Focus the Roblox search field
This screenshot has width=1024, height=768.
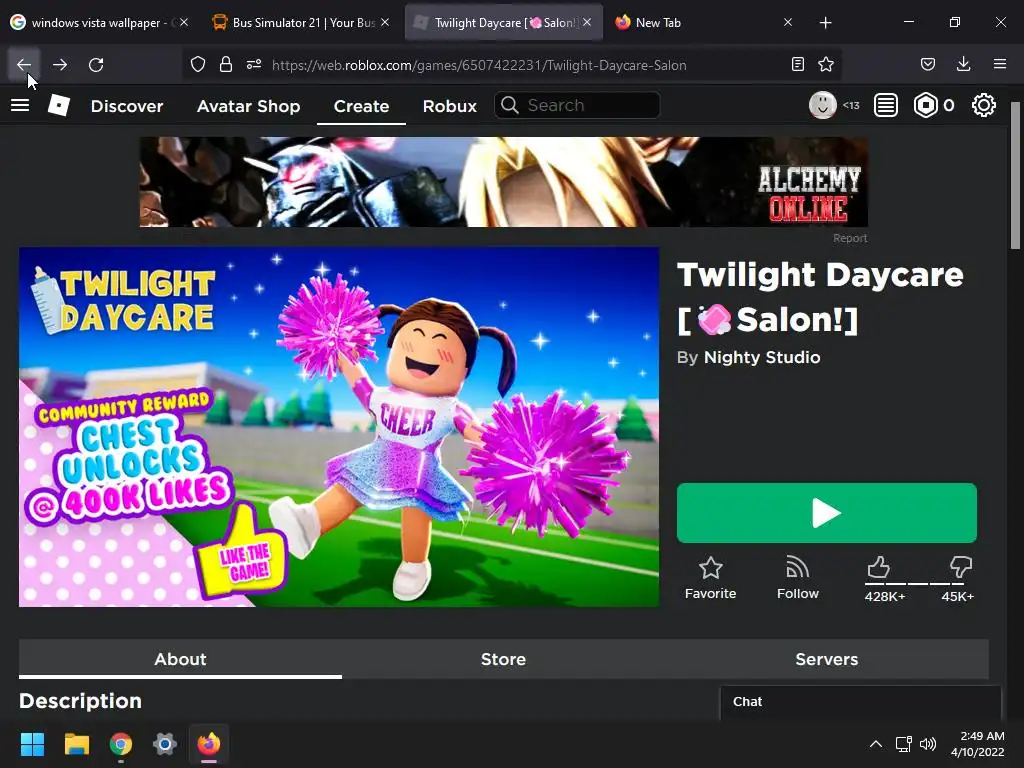[x=577, y=105]
